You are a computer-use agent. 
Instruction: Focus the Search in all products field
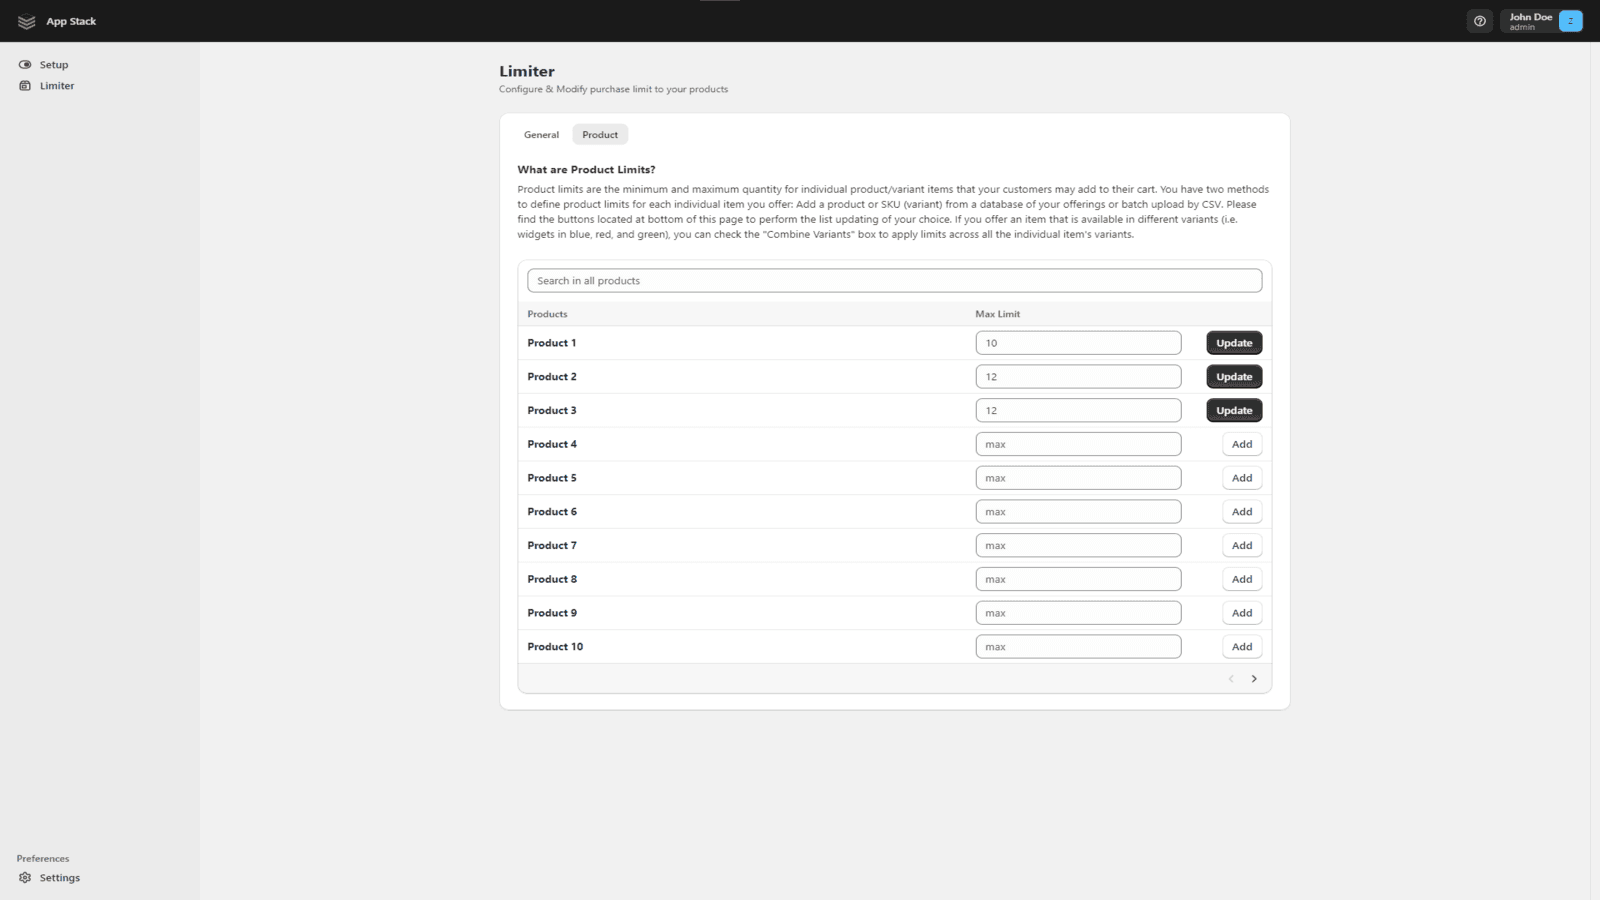click(894, 281)
